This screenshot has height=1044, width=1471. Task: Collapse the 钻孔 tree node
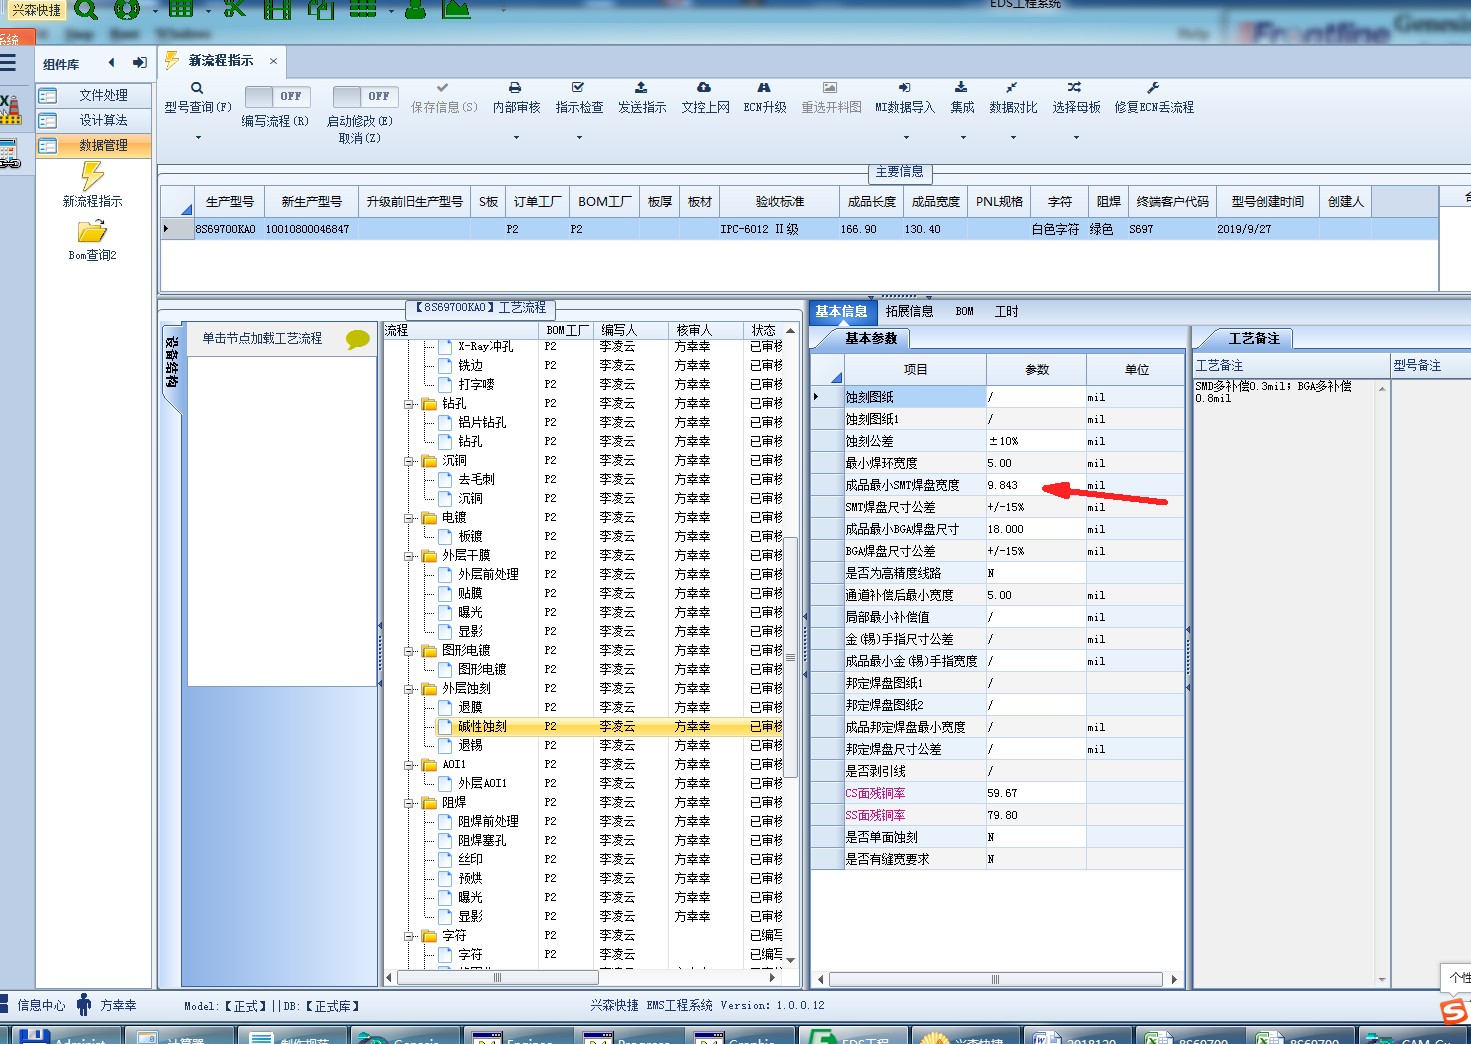coord(409,404)
